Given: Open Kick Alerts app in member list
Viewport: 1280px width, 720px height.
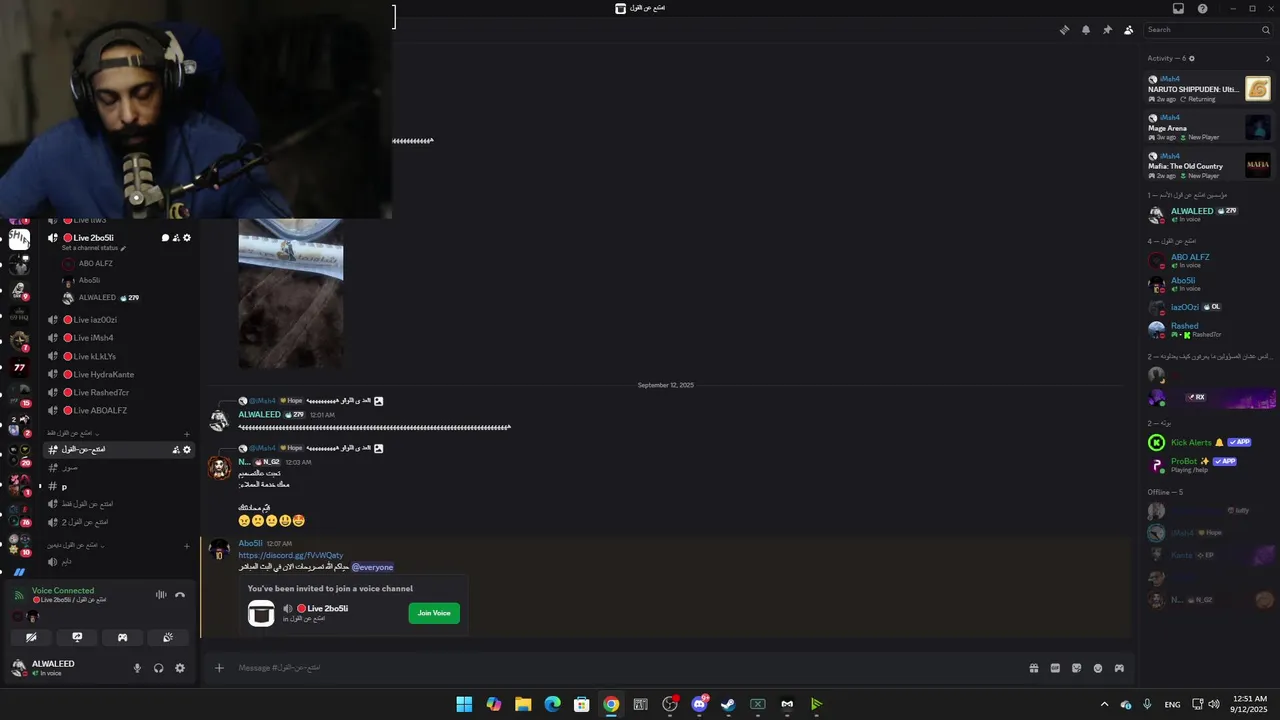Looking at the screenshot, I should 1209,442.
